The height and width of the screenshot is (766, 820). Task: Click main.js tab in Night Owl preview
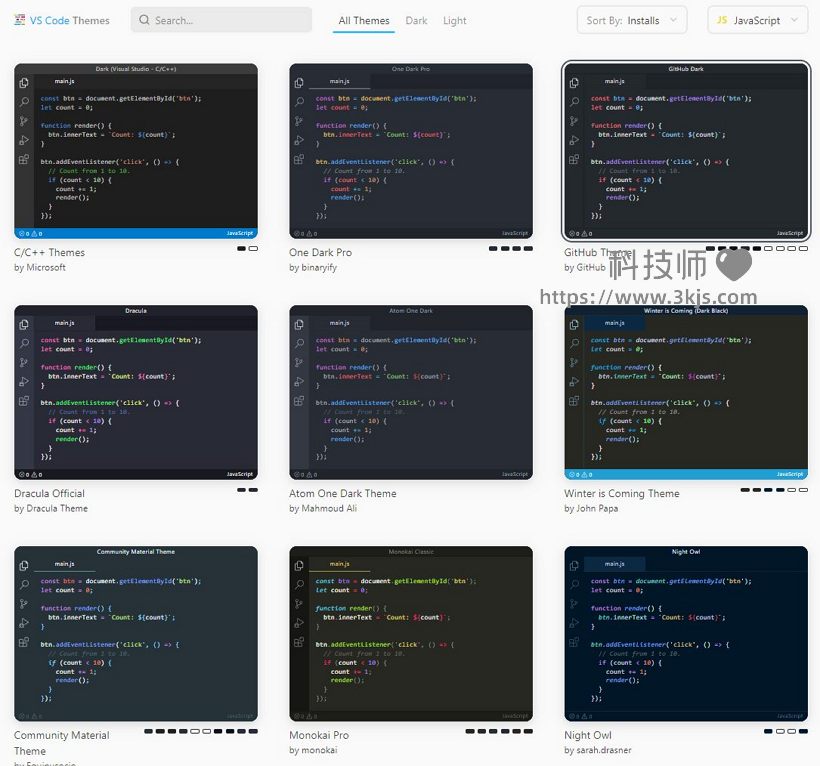click(x=614, y=564)
